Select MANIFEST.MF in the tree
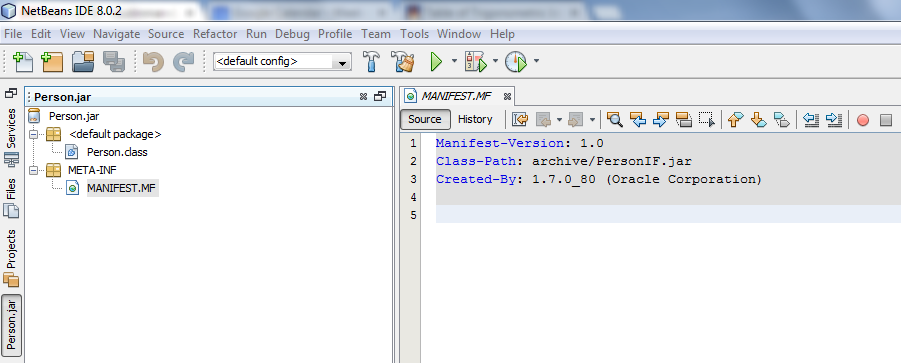Viewport: 901px width, 363px height. tap(122, 188)
